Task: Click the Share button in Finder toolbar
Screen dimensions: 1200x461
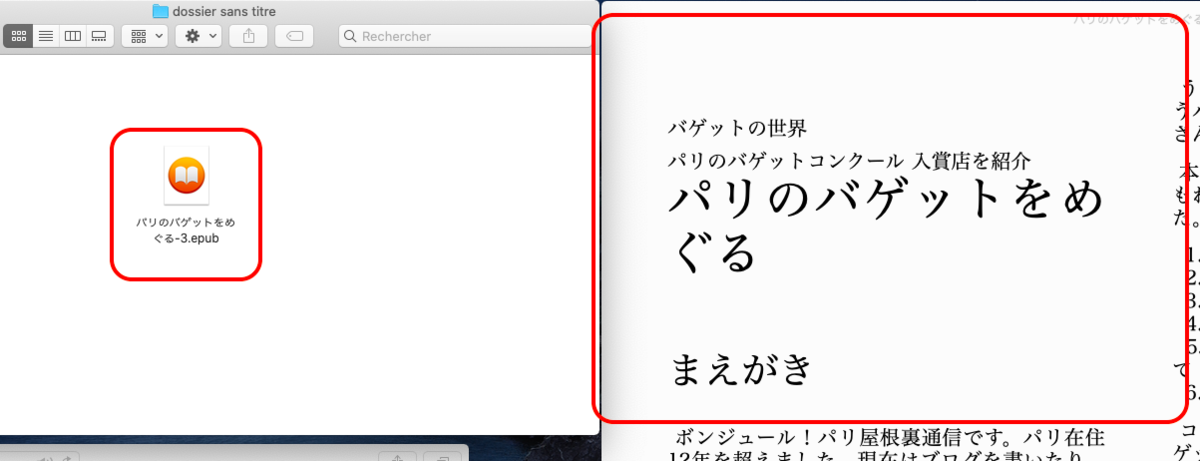Action: coord(249,35)
